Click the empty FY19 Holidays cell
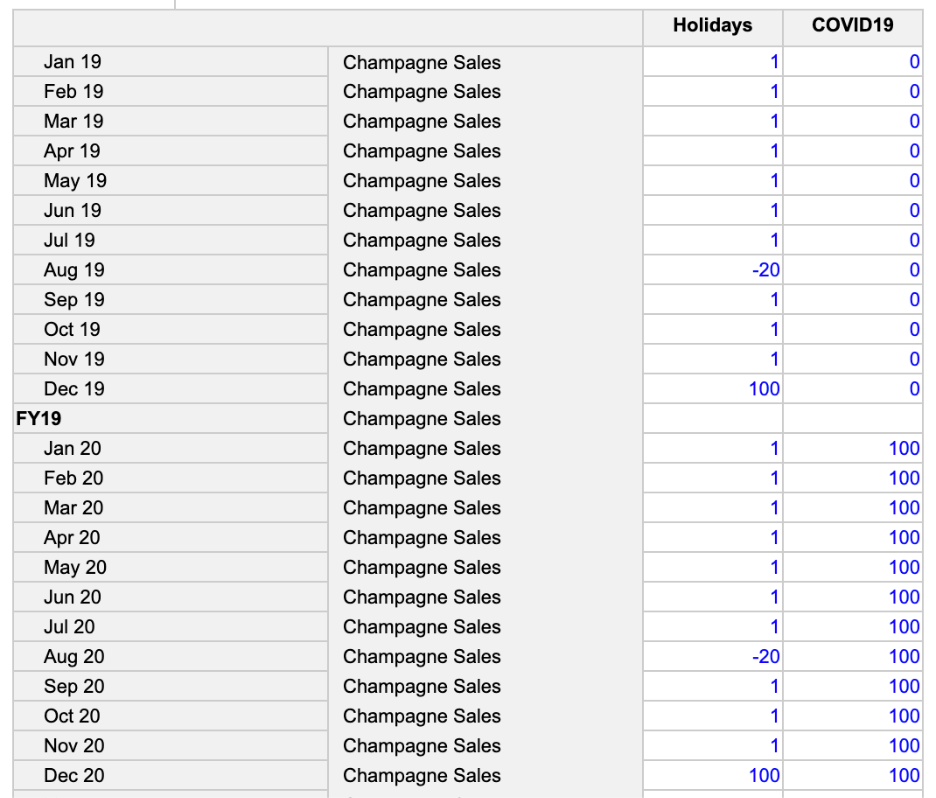Viewport: 936px width, 798px height. click(713, 418)
